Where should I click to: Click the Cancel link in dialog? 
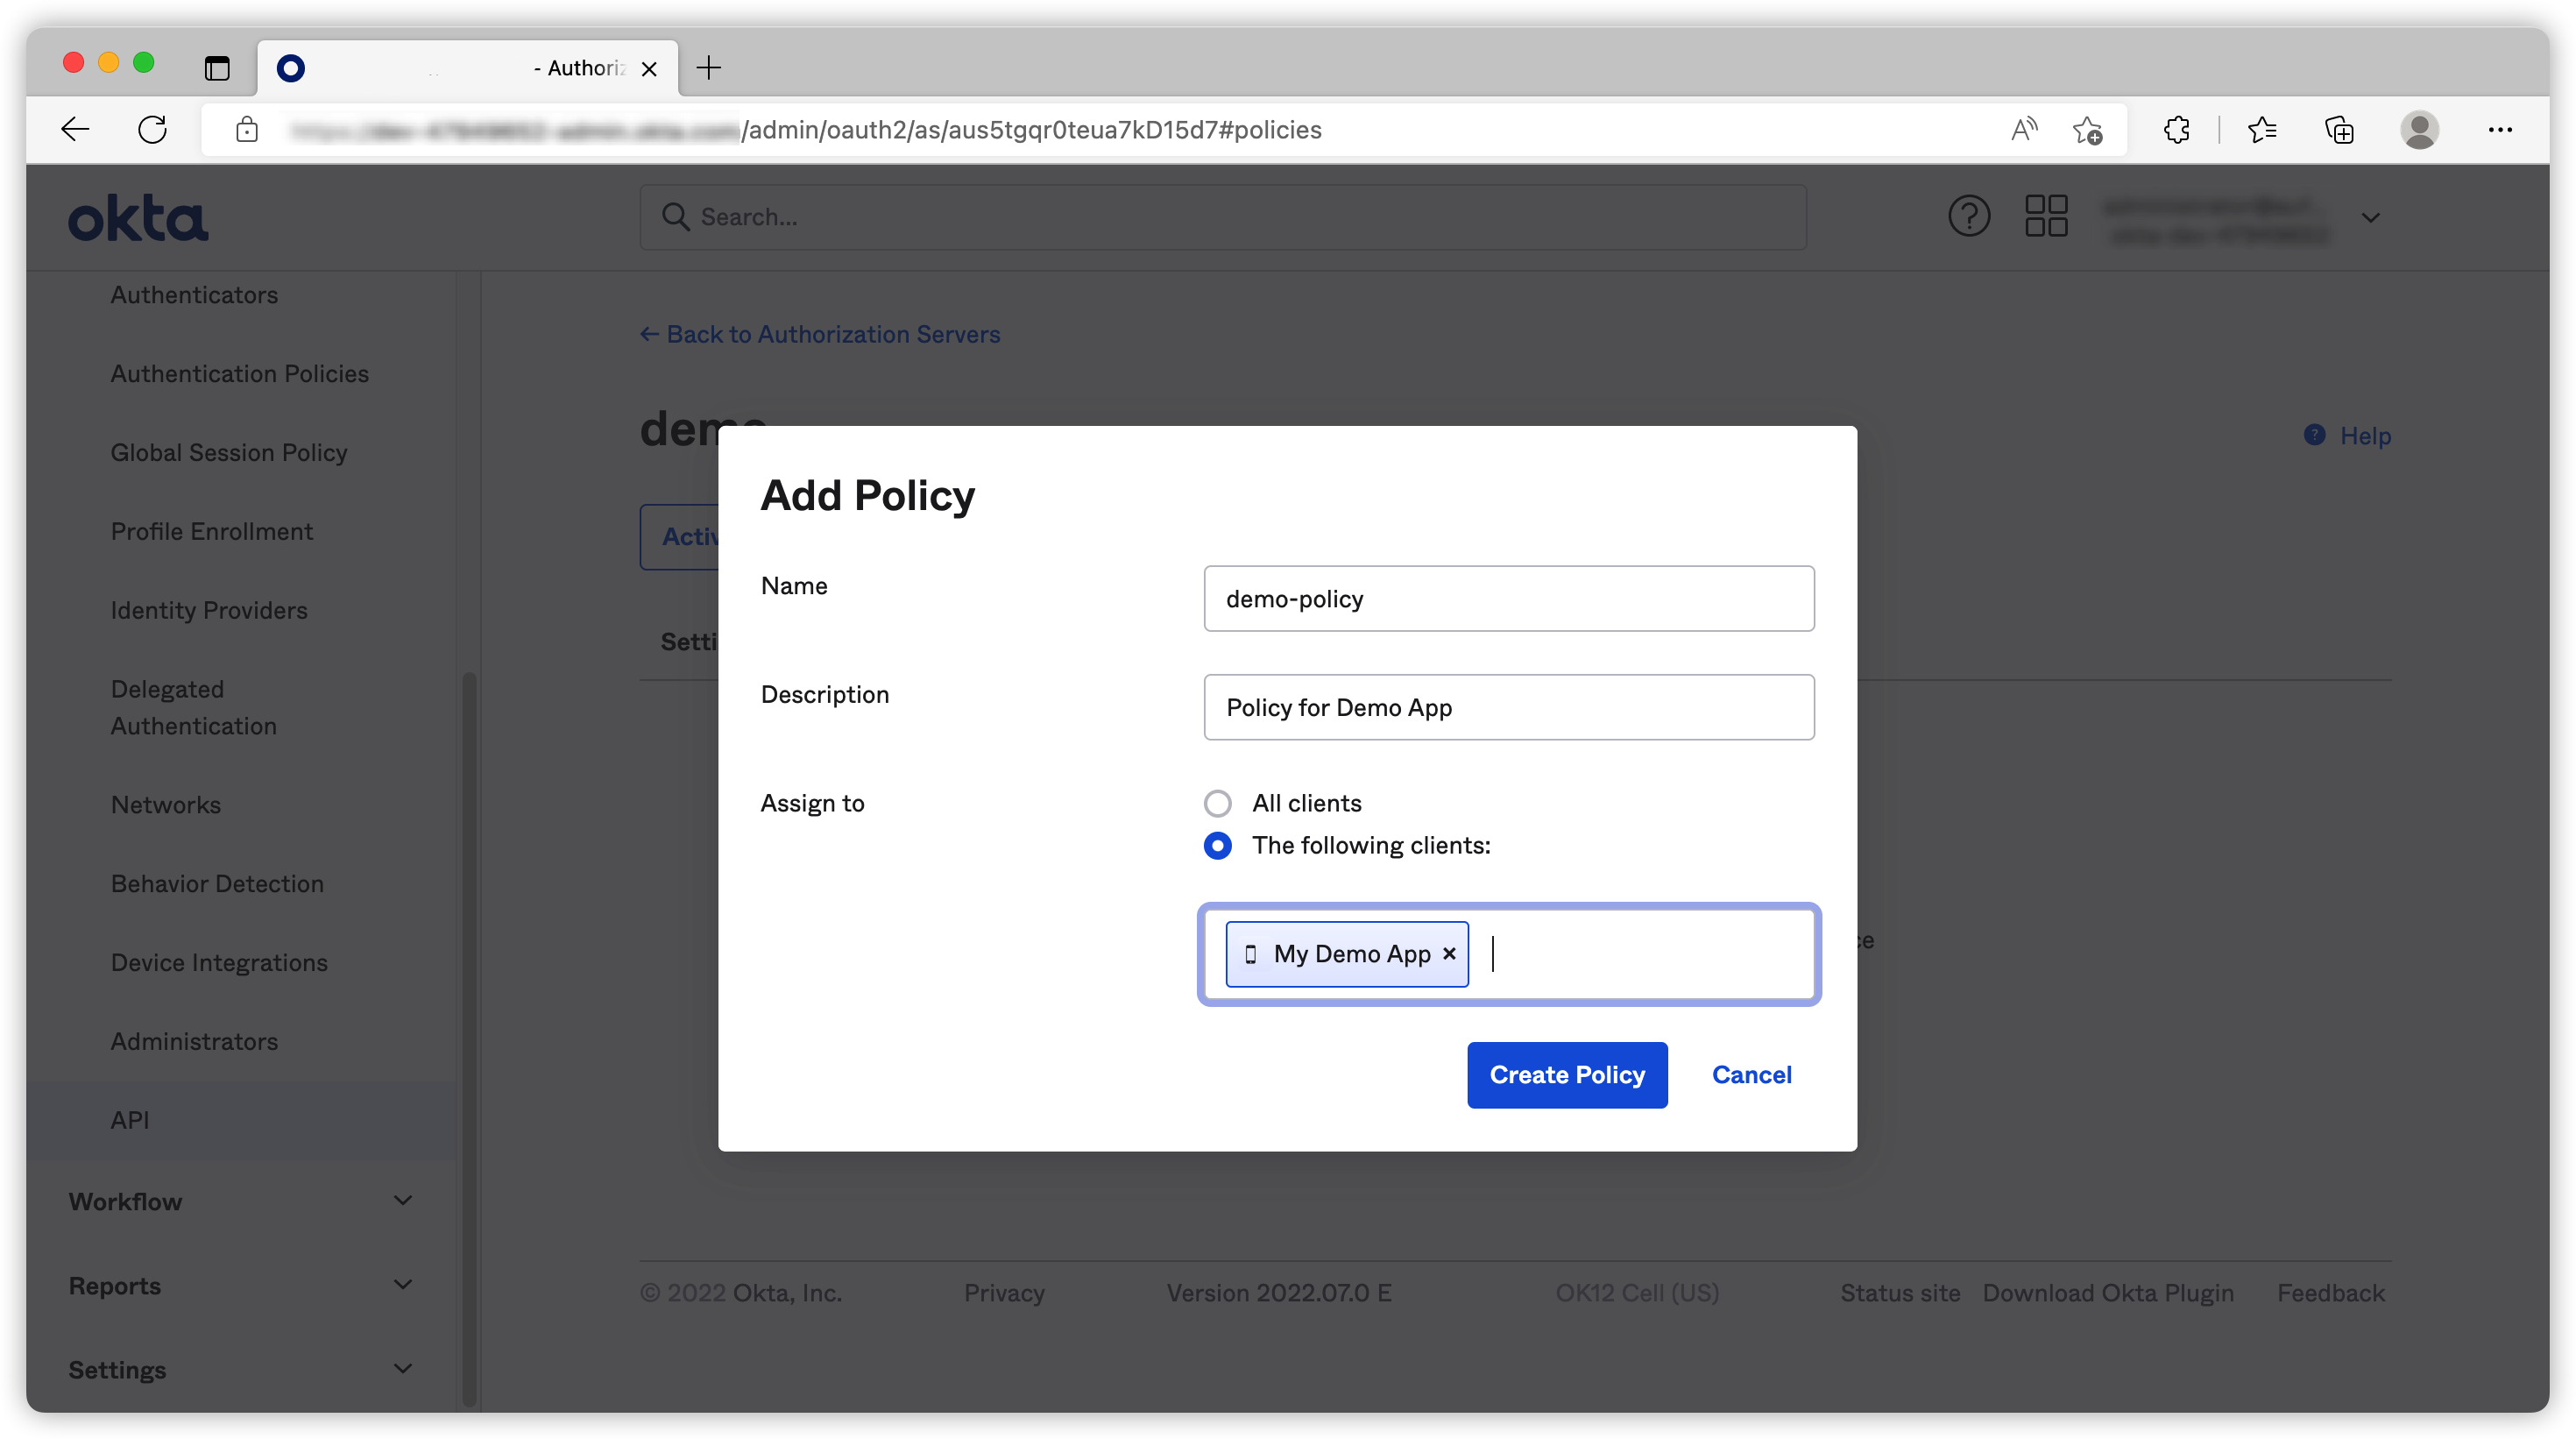(x=1751, y=1075)
